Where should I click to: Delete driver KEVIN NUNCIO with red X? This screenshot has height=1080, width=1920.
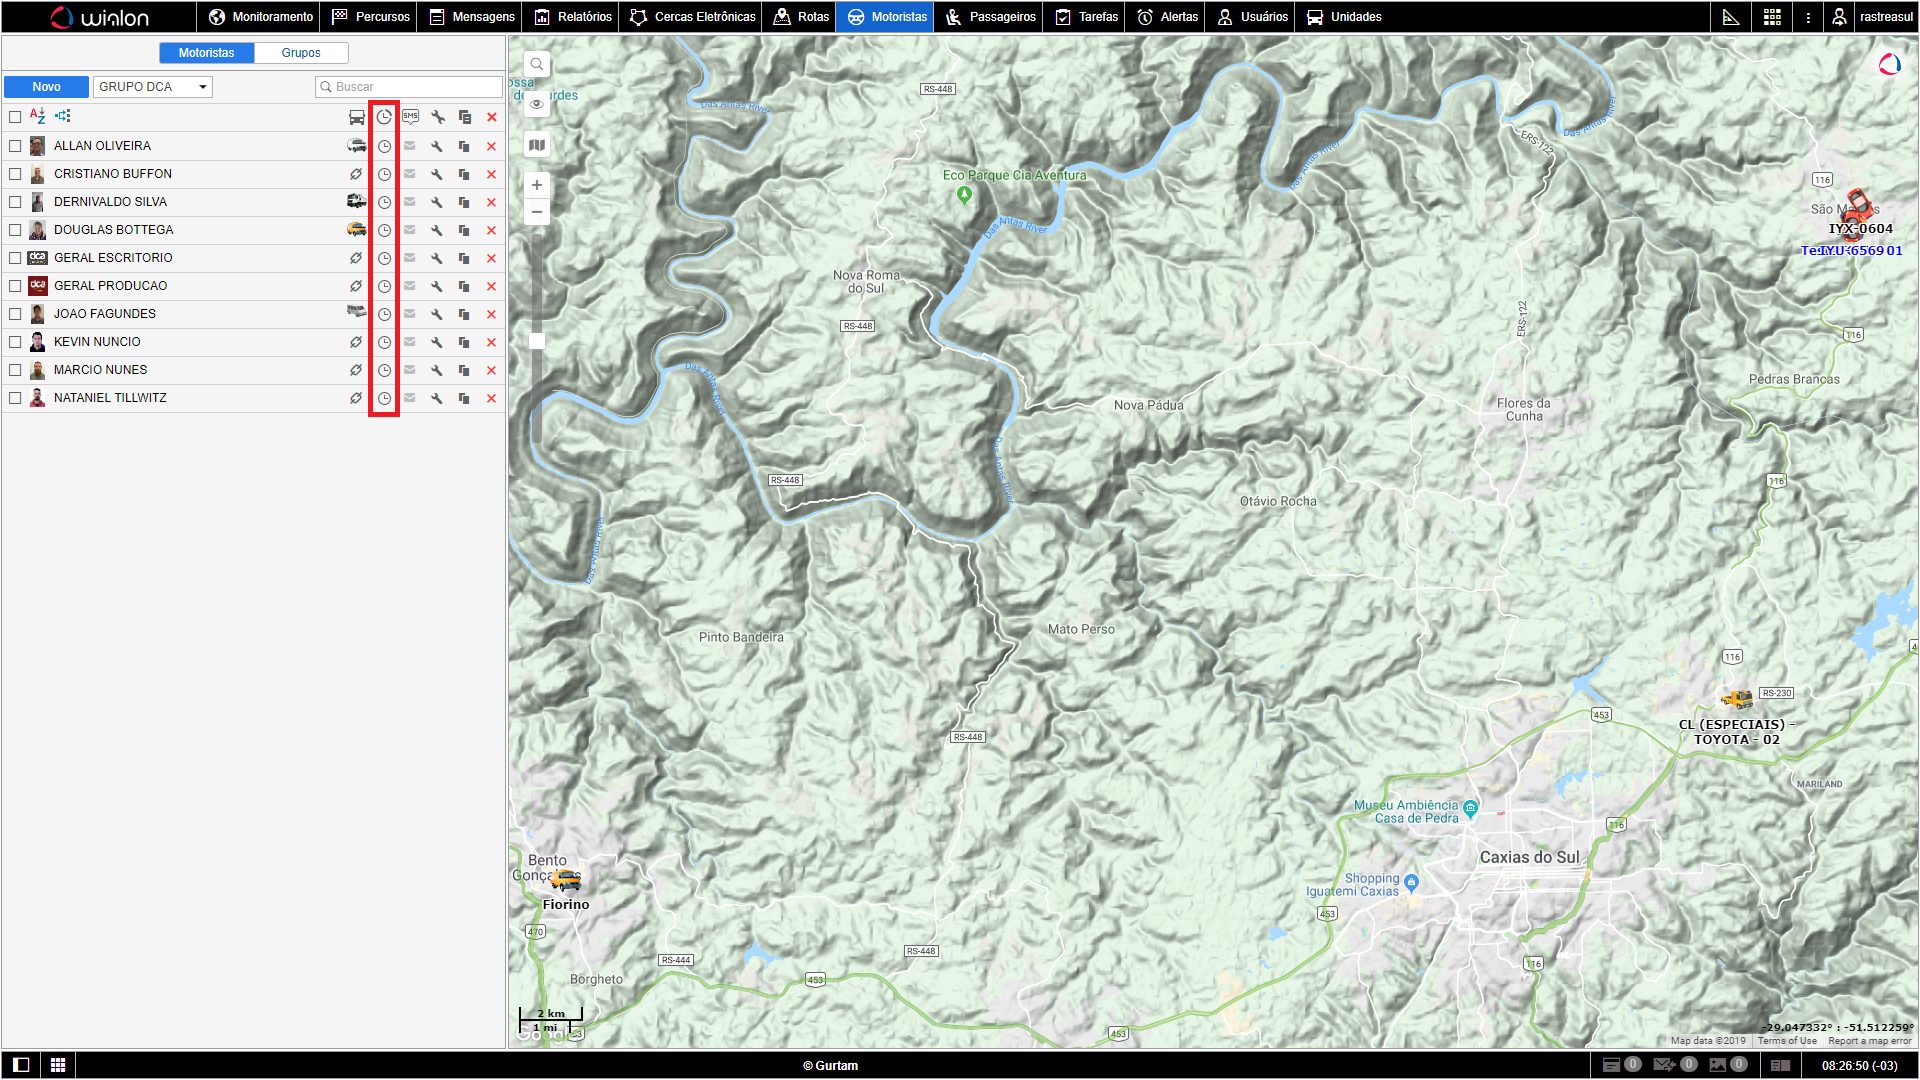(x=491, y=342)
